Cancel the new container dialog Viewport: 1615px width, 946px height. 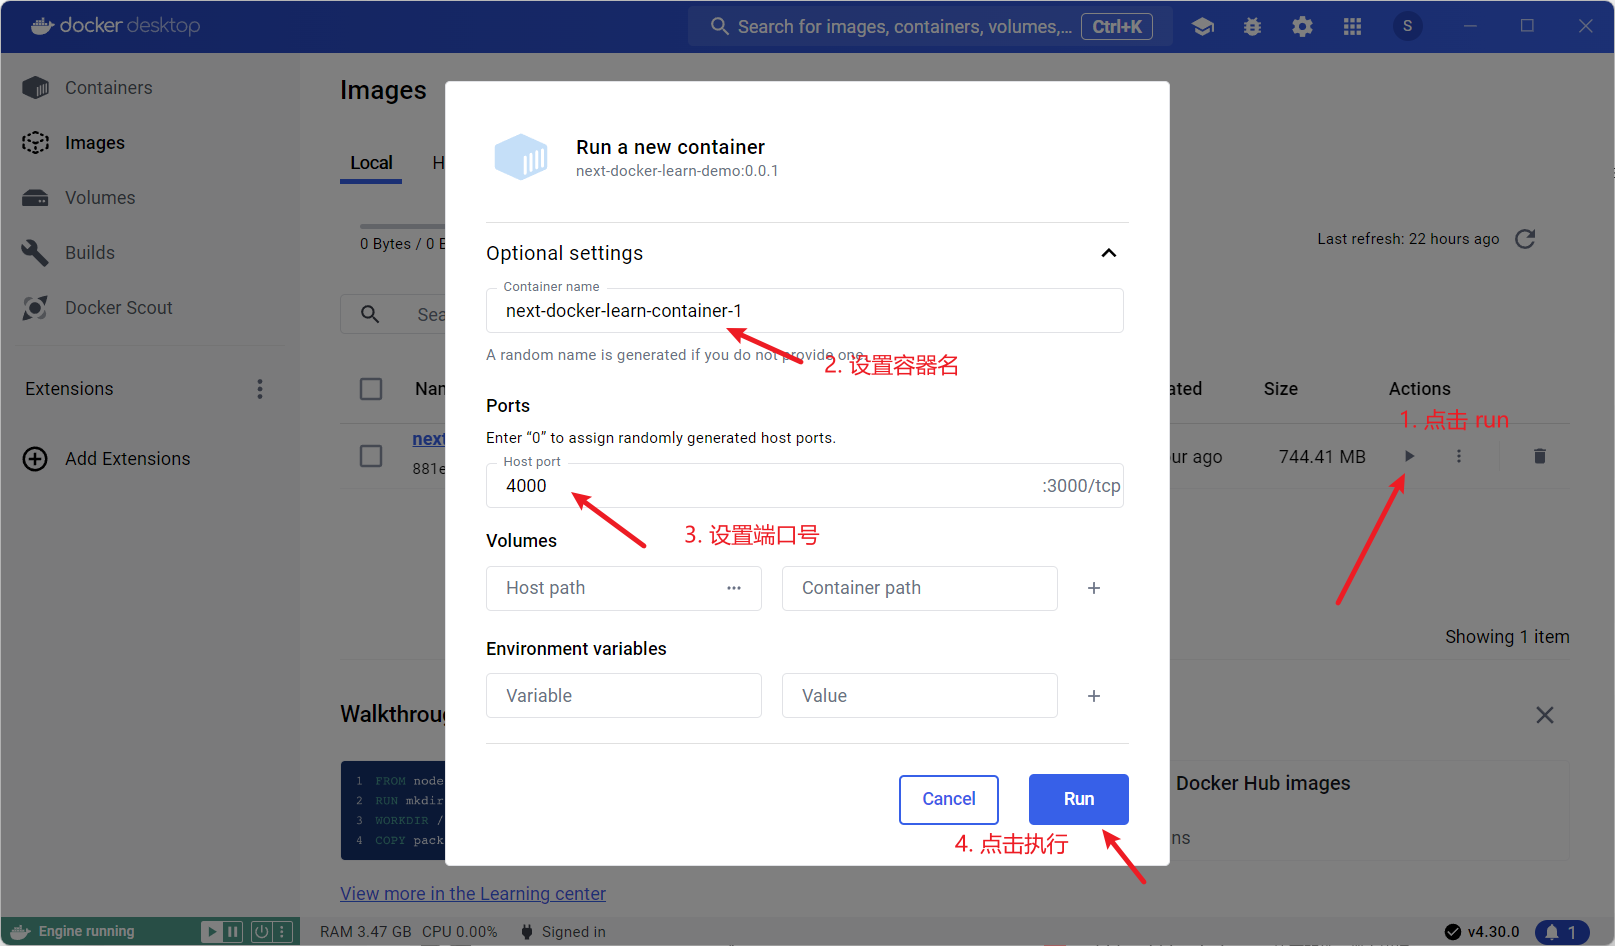click(x=948, y=799)
